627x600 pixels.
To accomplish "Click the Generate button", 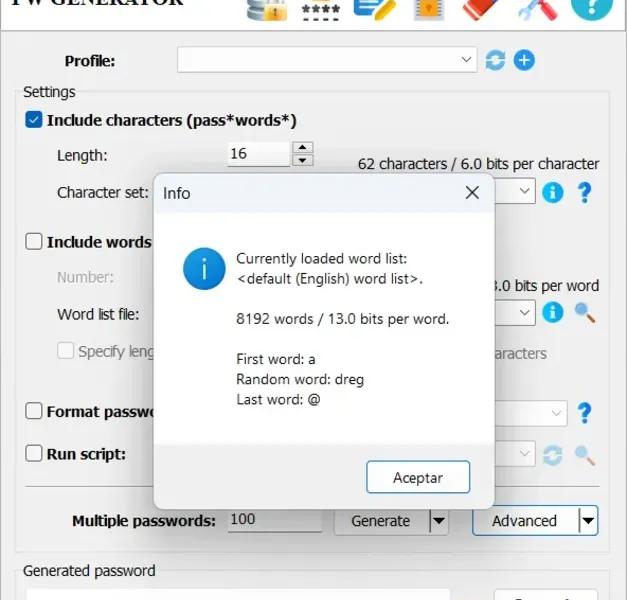I will click(x=381, y=521).
